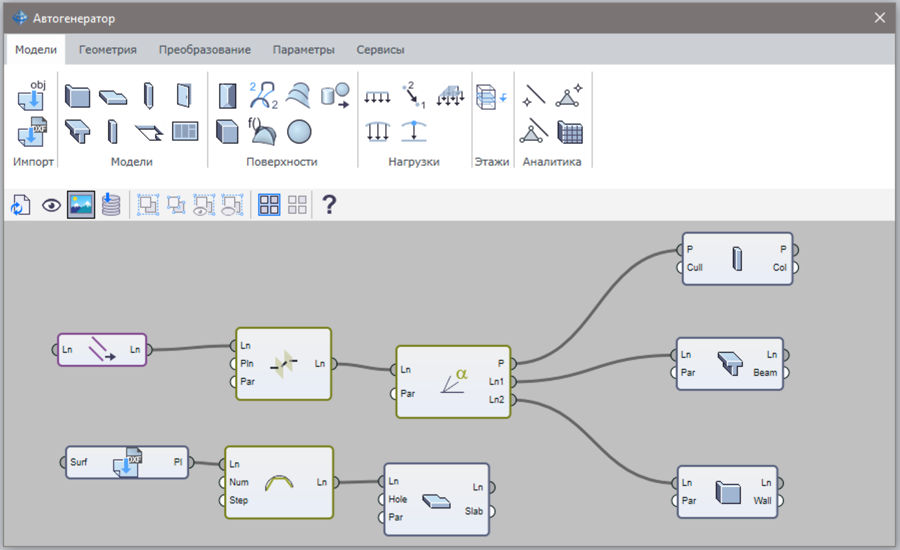Click the Wall node on canvas
Image resolution: width=900 pixels, height=550 pixels.
coord(727,491)
